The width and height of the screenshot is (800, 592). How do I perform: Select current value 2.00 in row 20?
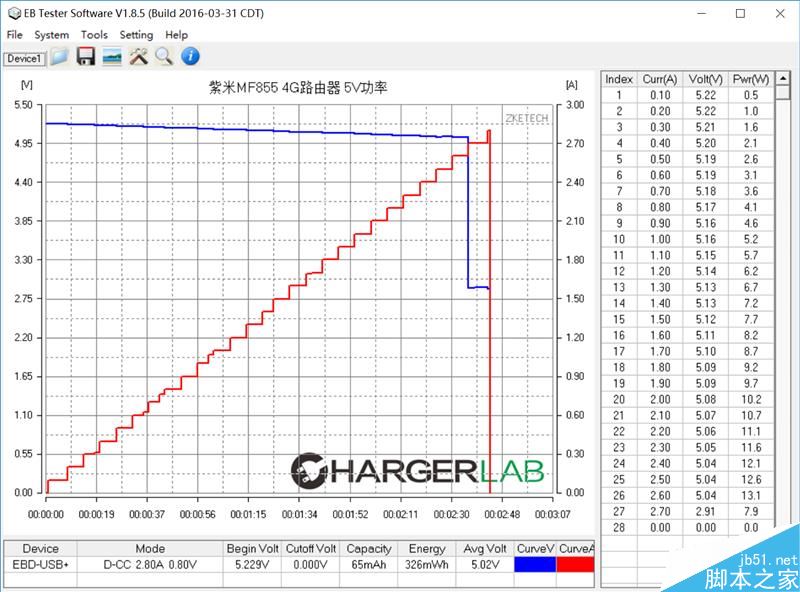point(660,399)
